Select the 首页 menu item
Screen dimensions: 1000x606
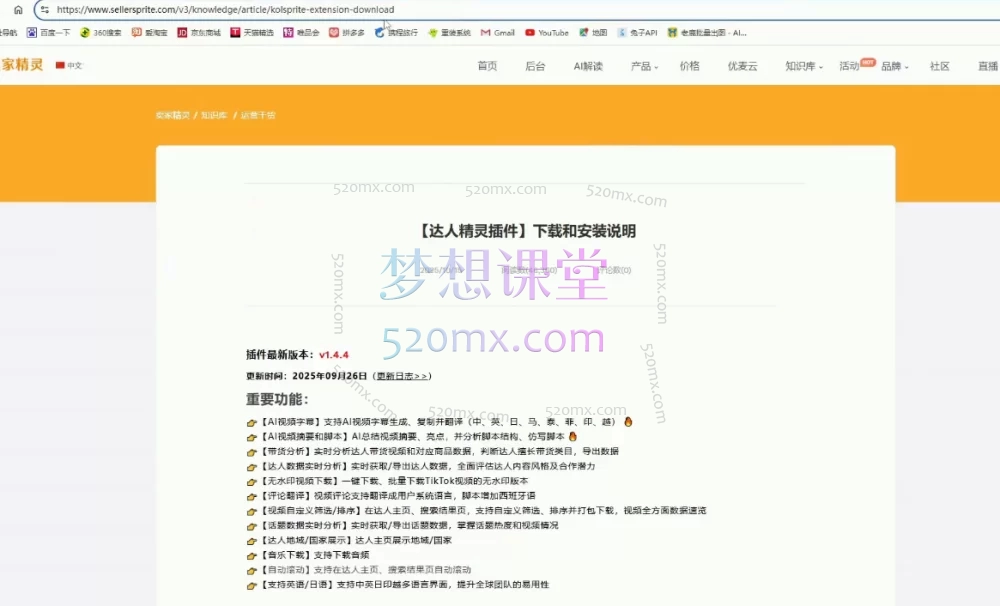tap(487, 66)
